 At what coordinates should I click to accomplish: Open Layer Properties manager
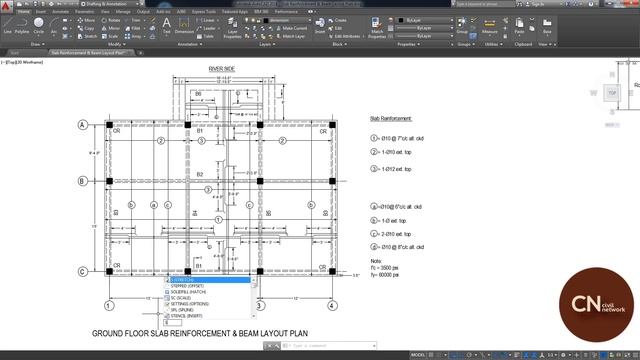click(x=232, y=28)
